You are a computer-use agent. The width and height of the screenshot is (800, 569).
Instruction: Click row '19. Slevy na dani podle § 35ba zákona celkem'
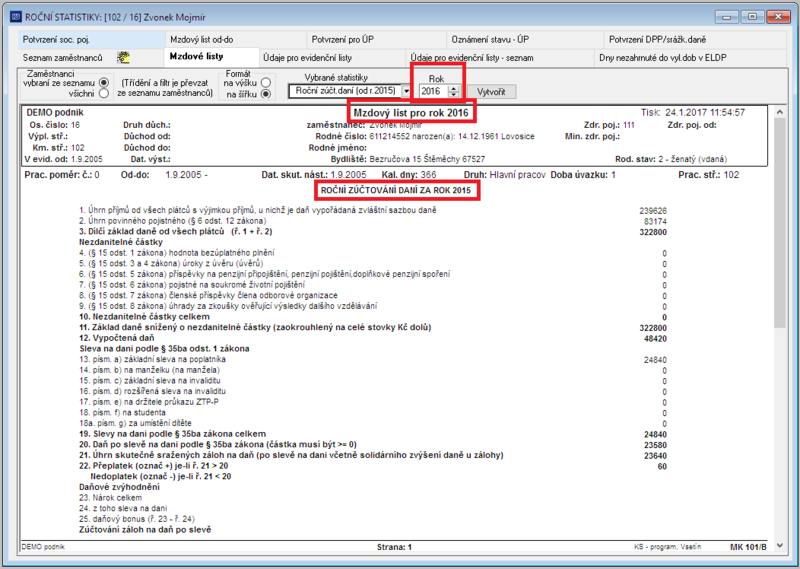coord(373,434)
